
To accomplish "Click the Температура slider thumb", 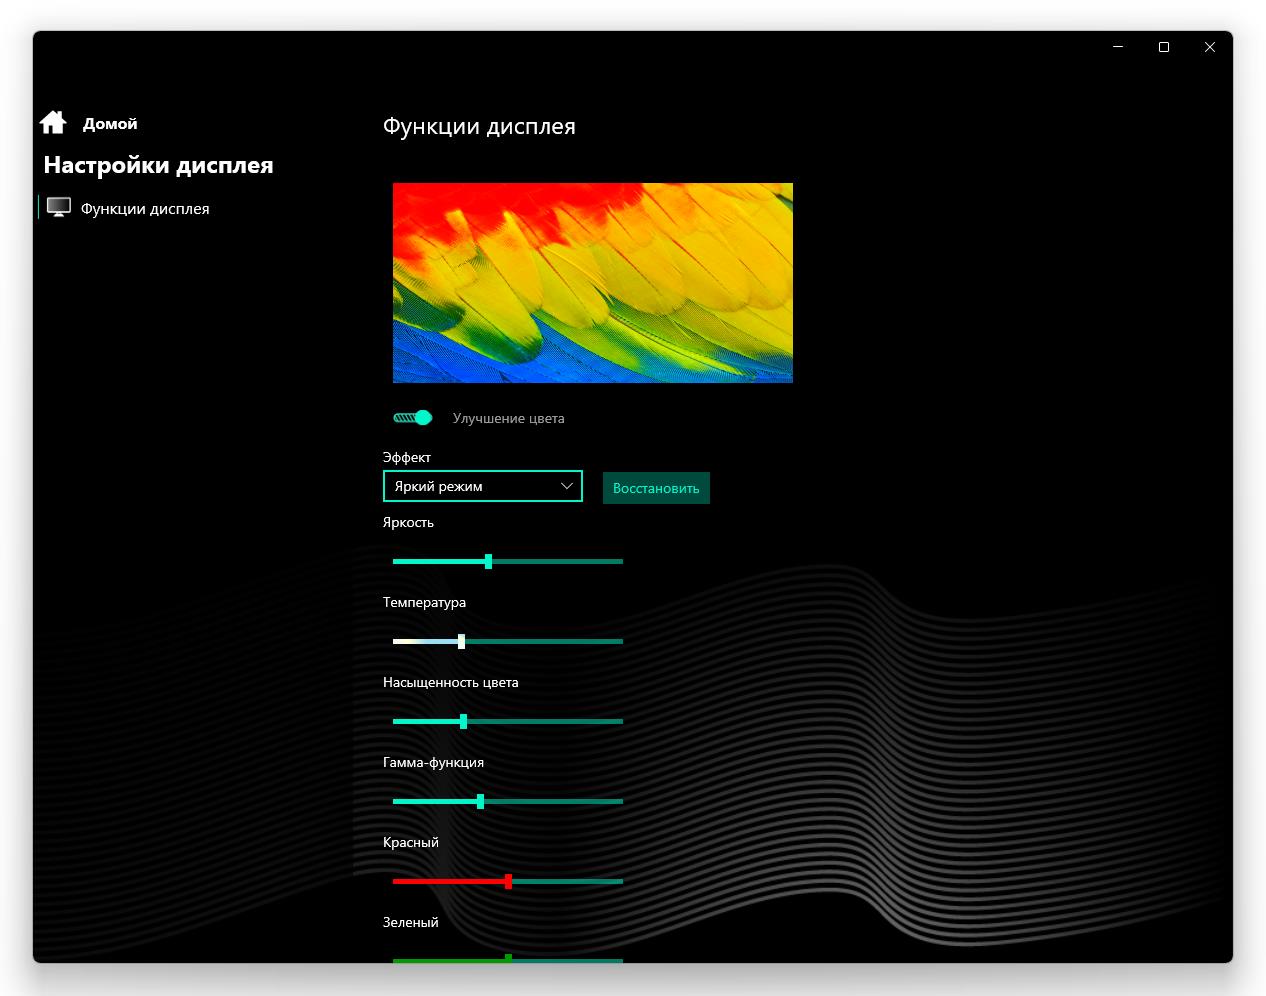I will coord(461,641).
